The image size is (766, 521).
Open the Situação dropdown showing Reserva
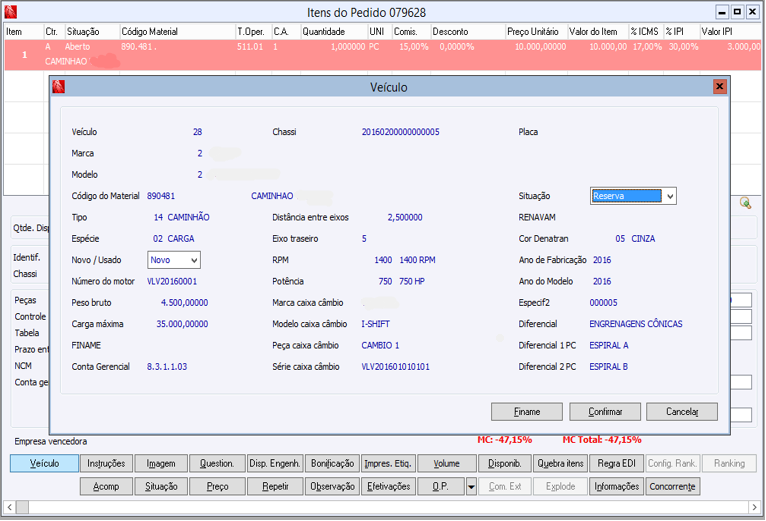670,196
